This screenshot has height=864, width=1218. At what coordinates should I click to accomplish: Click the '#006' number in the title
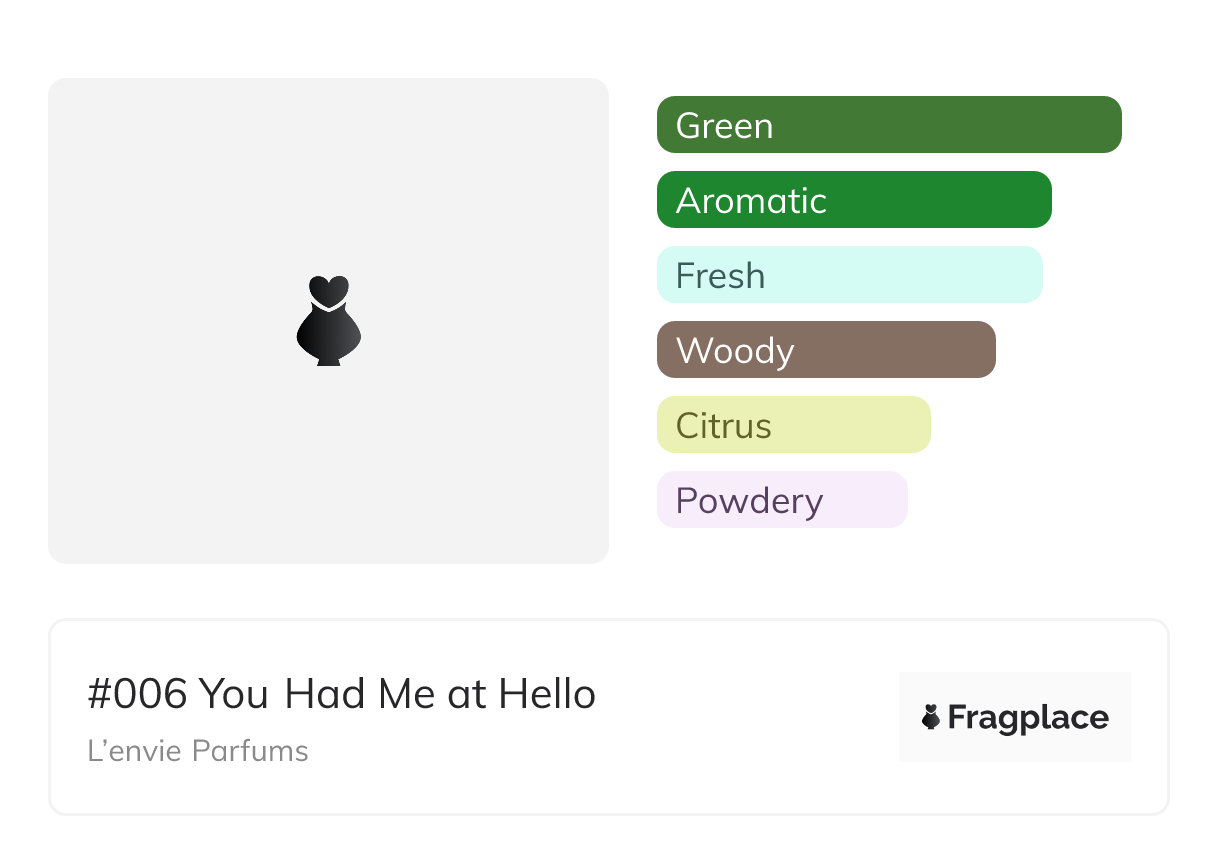pyautogui.click(x=137, y=694)
